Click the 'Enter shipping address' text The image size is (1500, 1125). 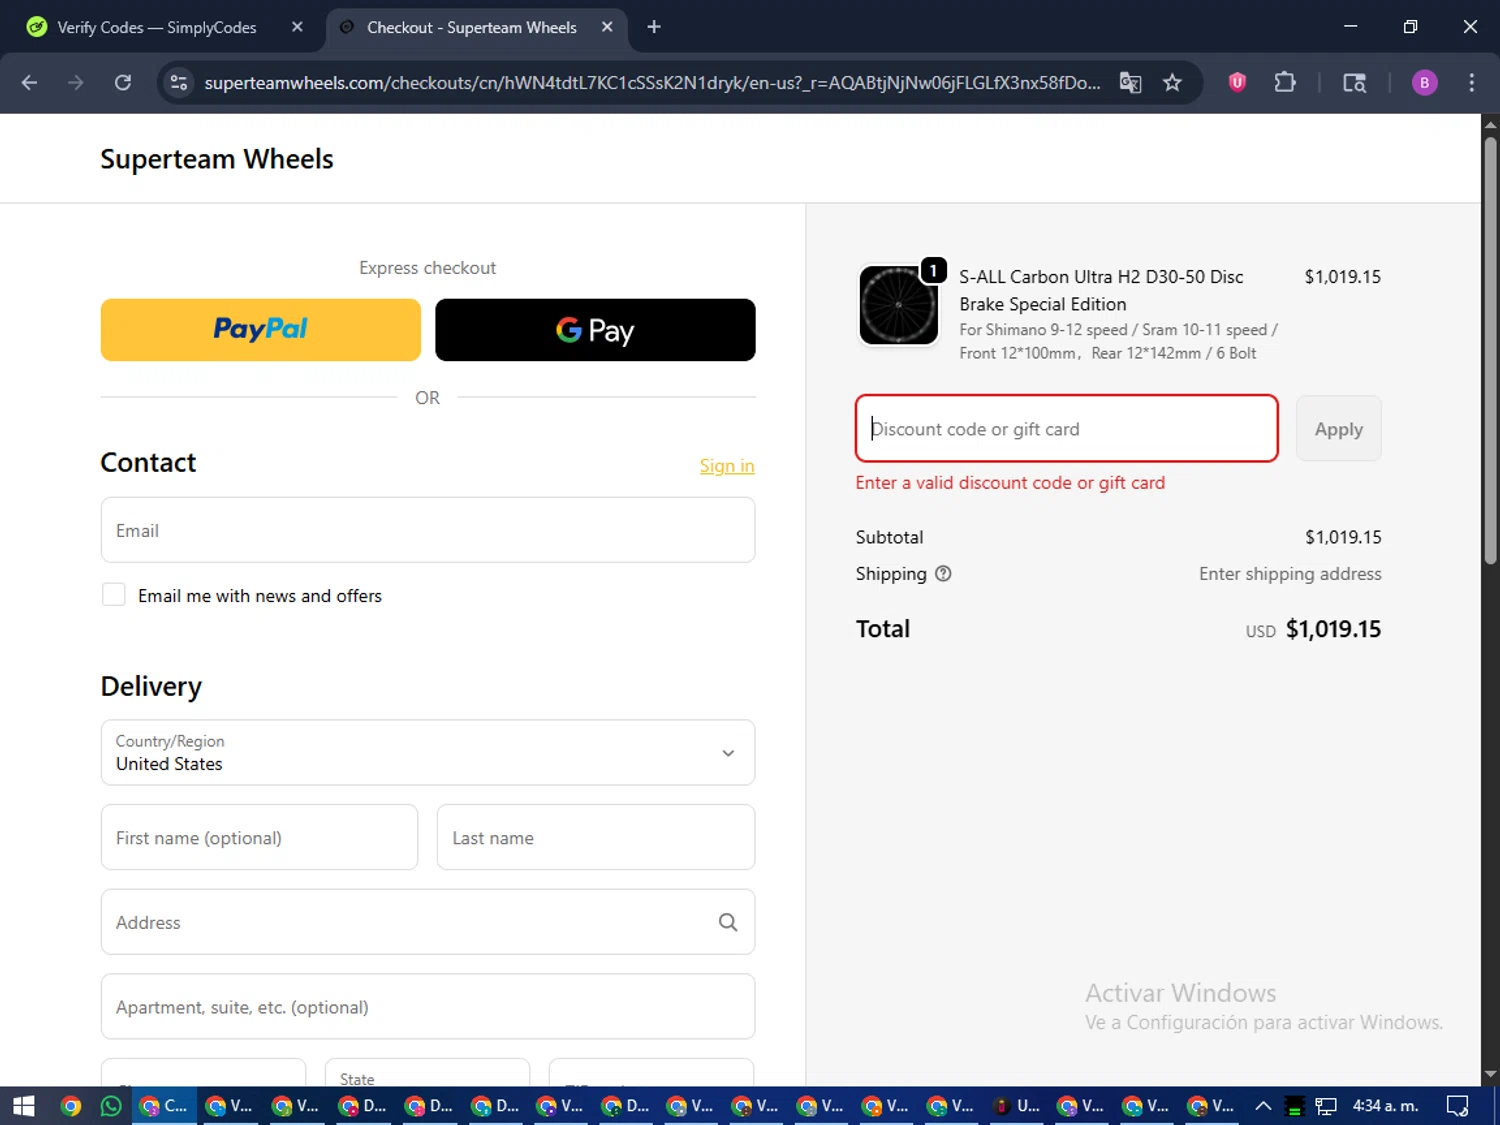click(x=1290, y=574)
